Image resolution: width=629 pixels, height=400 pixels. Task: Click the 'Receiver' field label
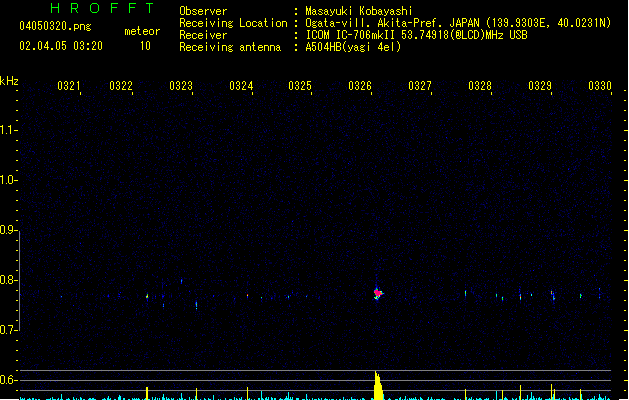pos(203,35)
